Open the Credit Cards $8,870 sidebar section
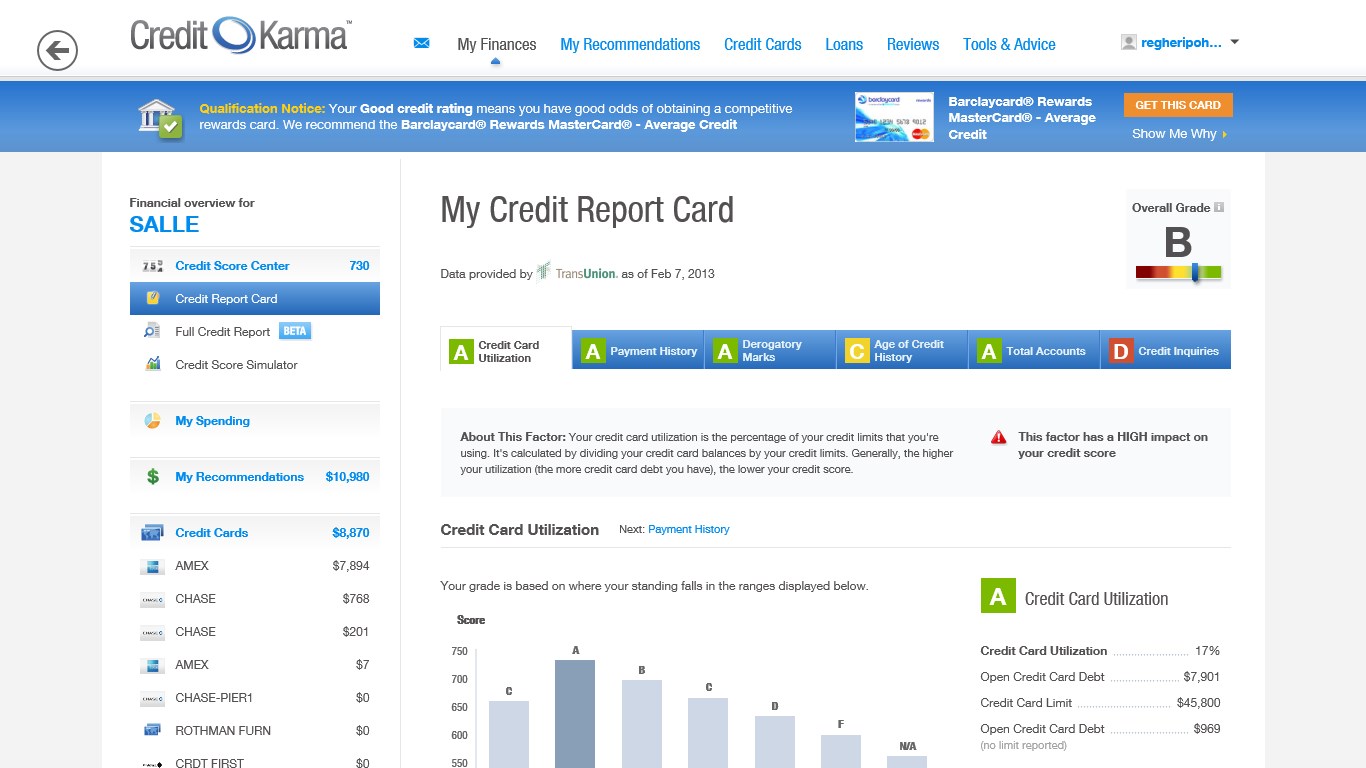Viewport: 1366px width, 768px height. coord(255,533)
